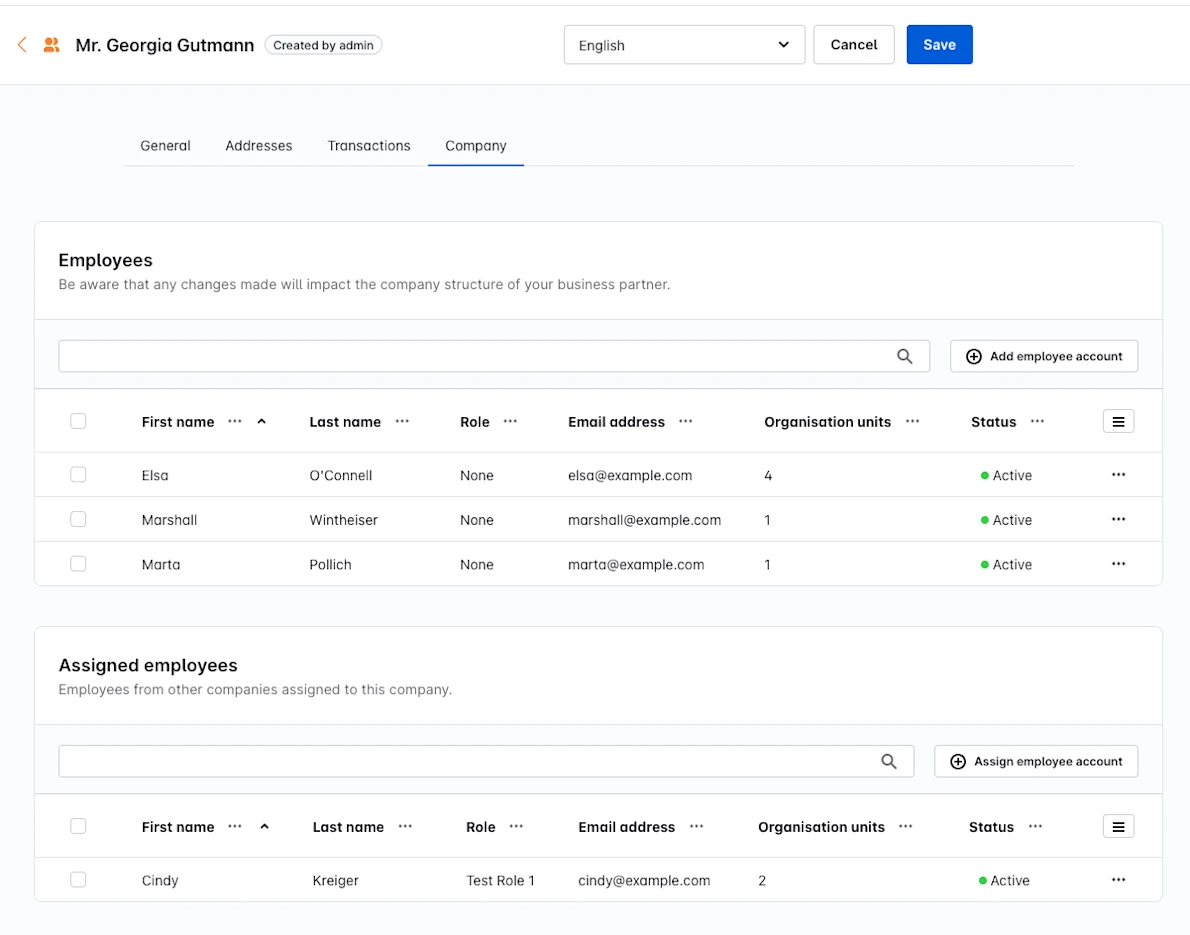Open Email address column options in Employees table
This screenshot has width=1190, height=935.
point(686,421)
